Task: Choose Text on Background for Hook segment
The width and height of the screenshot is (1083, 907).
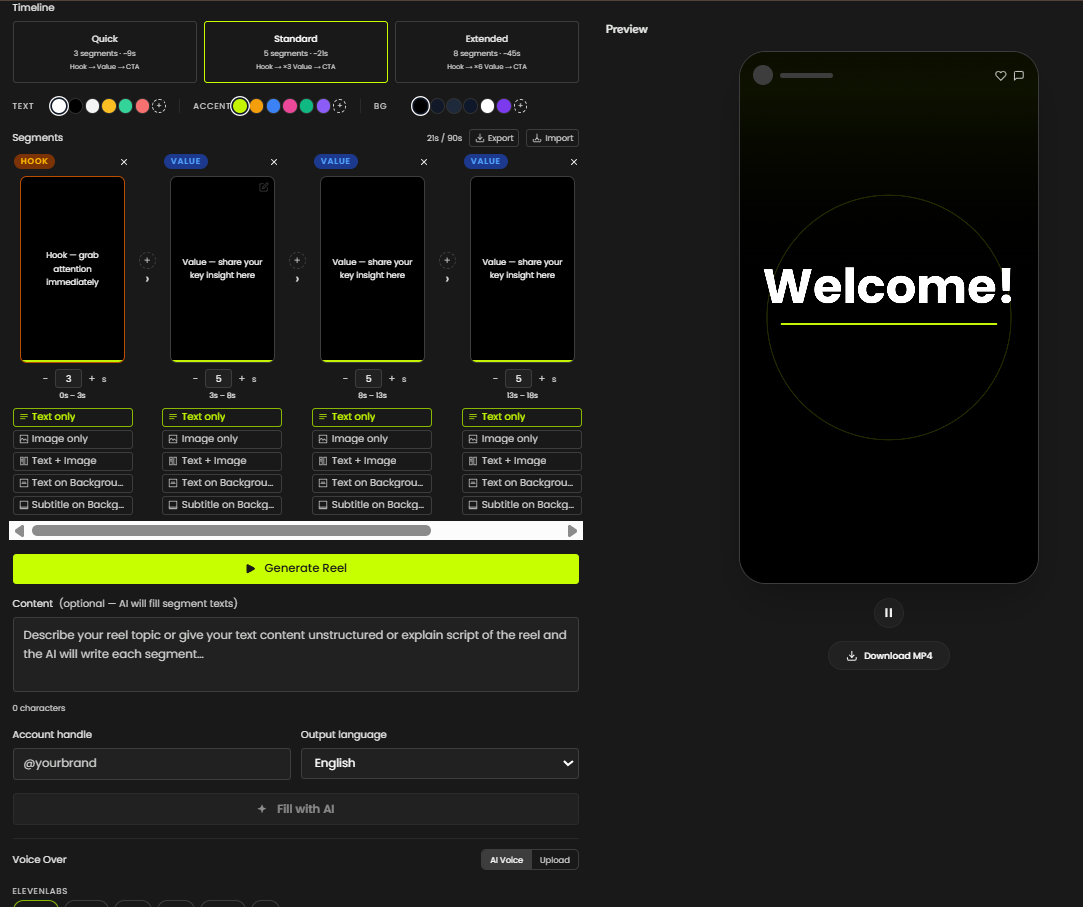Action: click(x=73, y=483)
